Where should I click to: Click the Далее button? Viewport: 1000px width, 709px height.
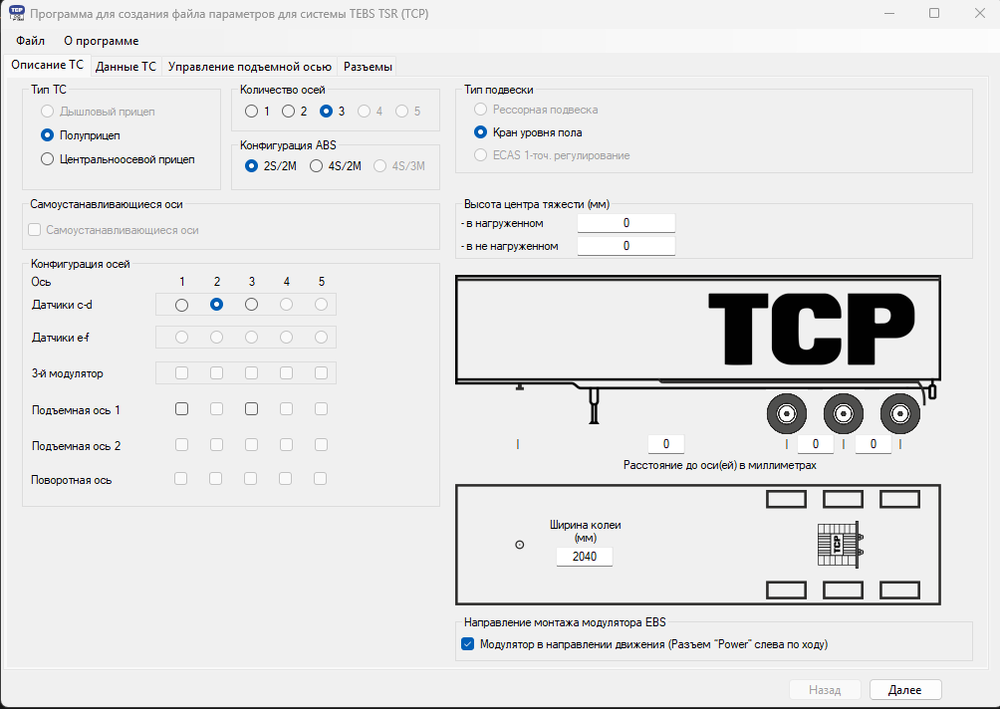tap(905, 690)
